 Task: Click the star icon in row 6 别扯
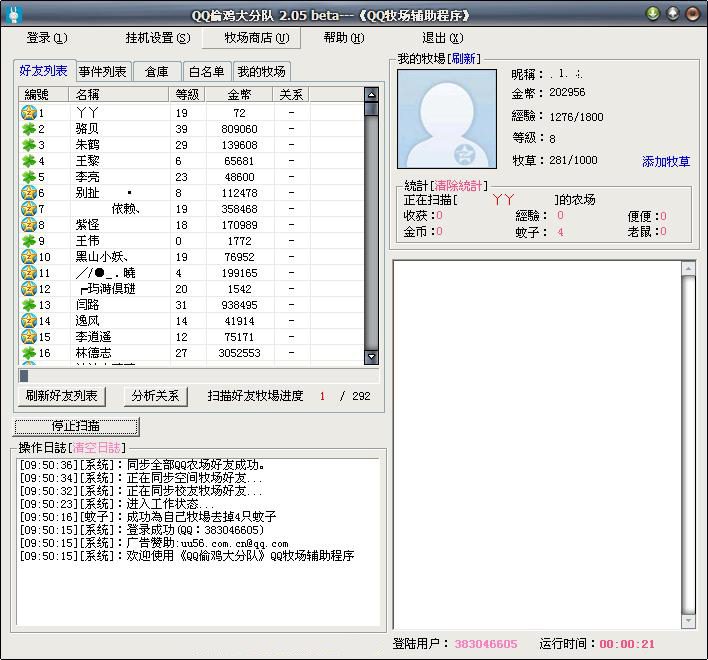[x=29, y=193]
